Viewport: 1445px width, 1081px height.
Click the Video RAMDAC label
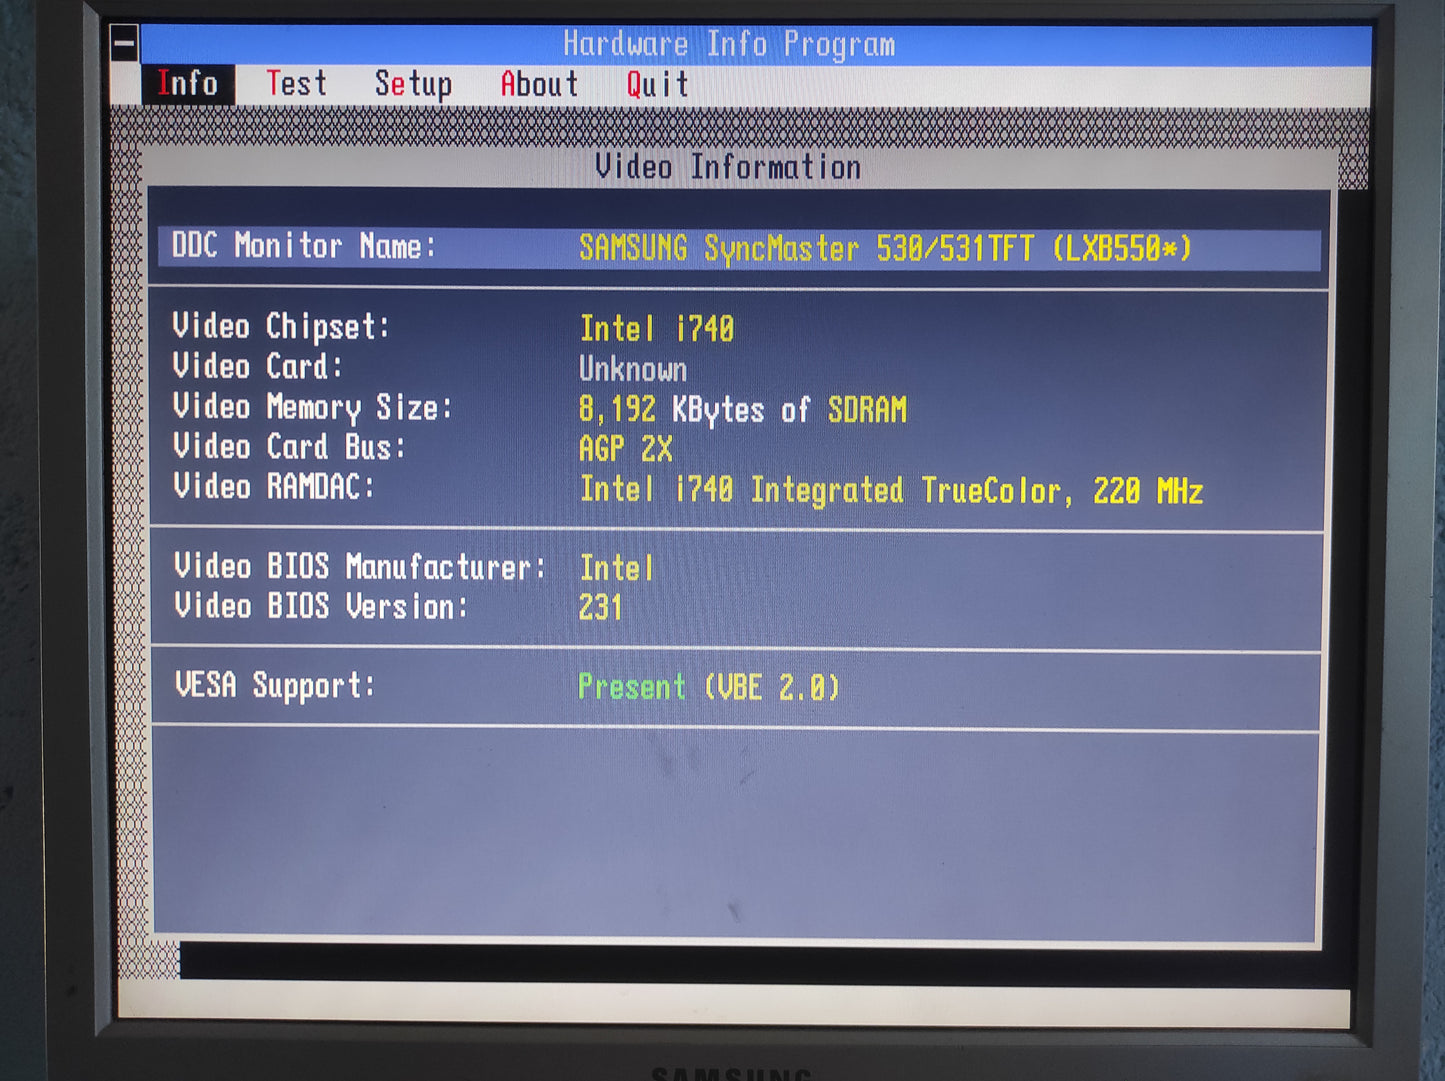coord(274,487)
